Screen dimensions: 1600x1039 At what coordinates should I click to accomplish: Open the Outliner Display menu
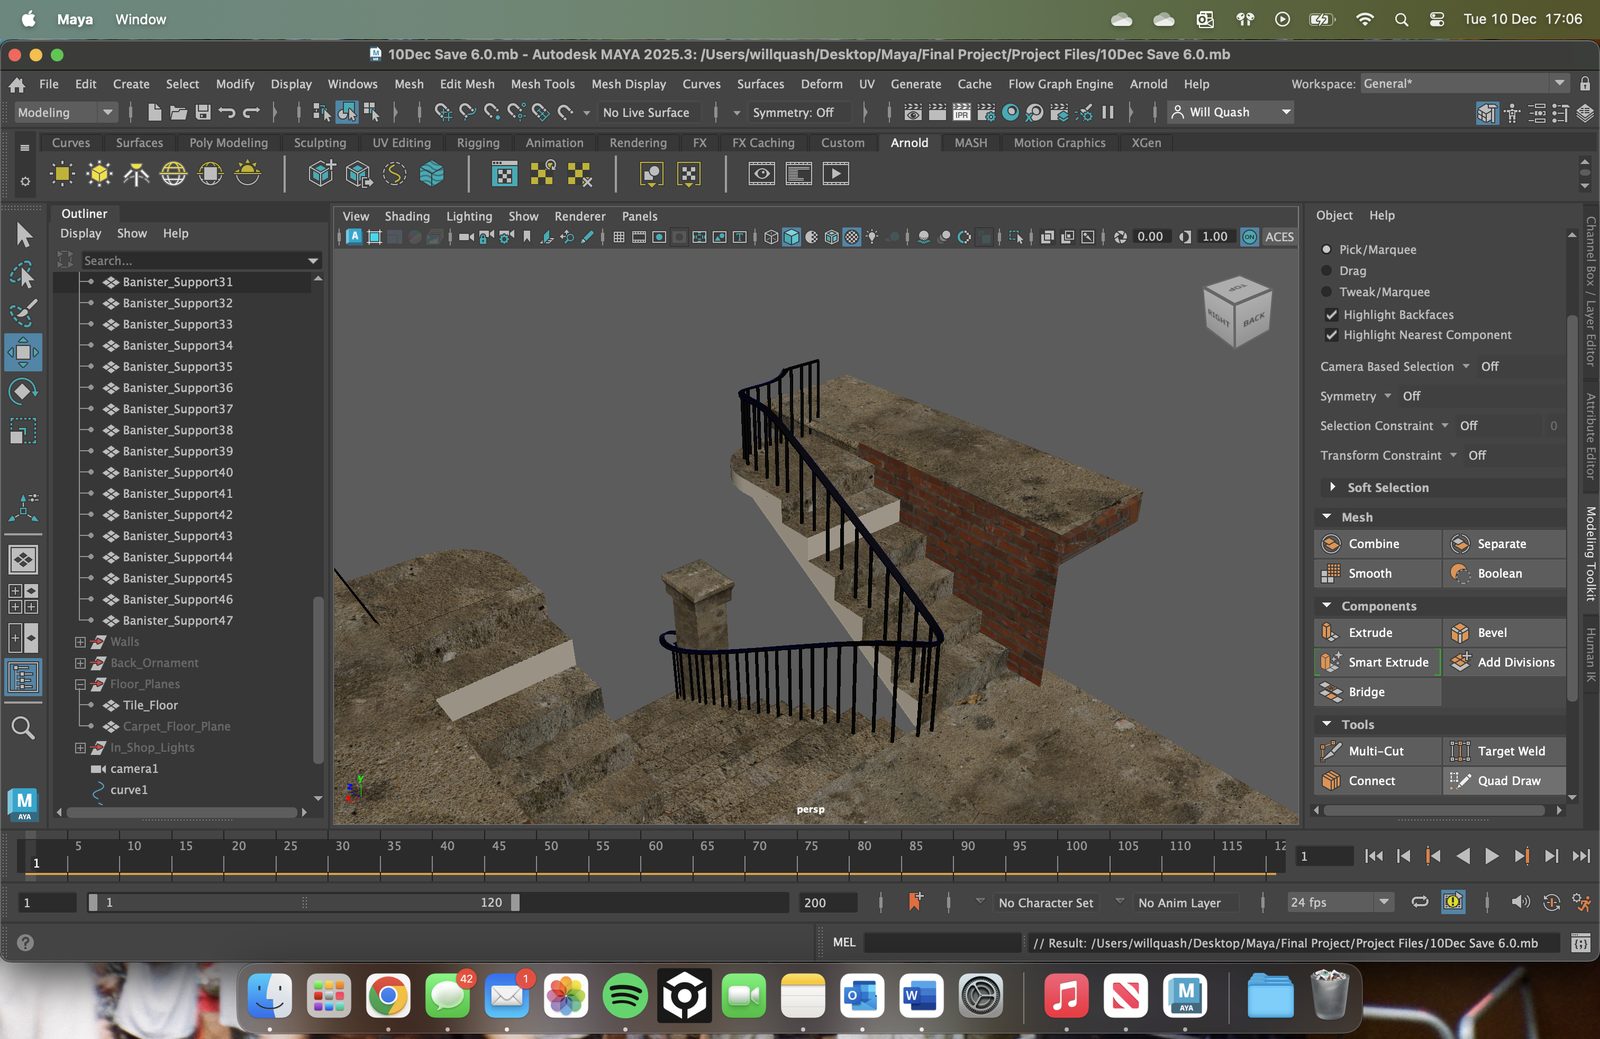[81, 233]
